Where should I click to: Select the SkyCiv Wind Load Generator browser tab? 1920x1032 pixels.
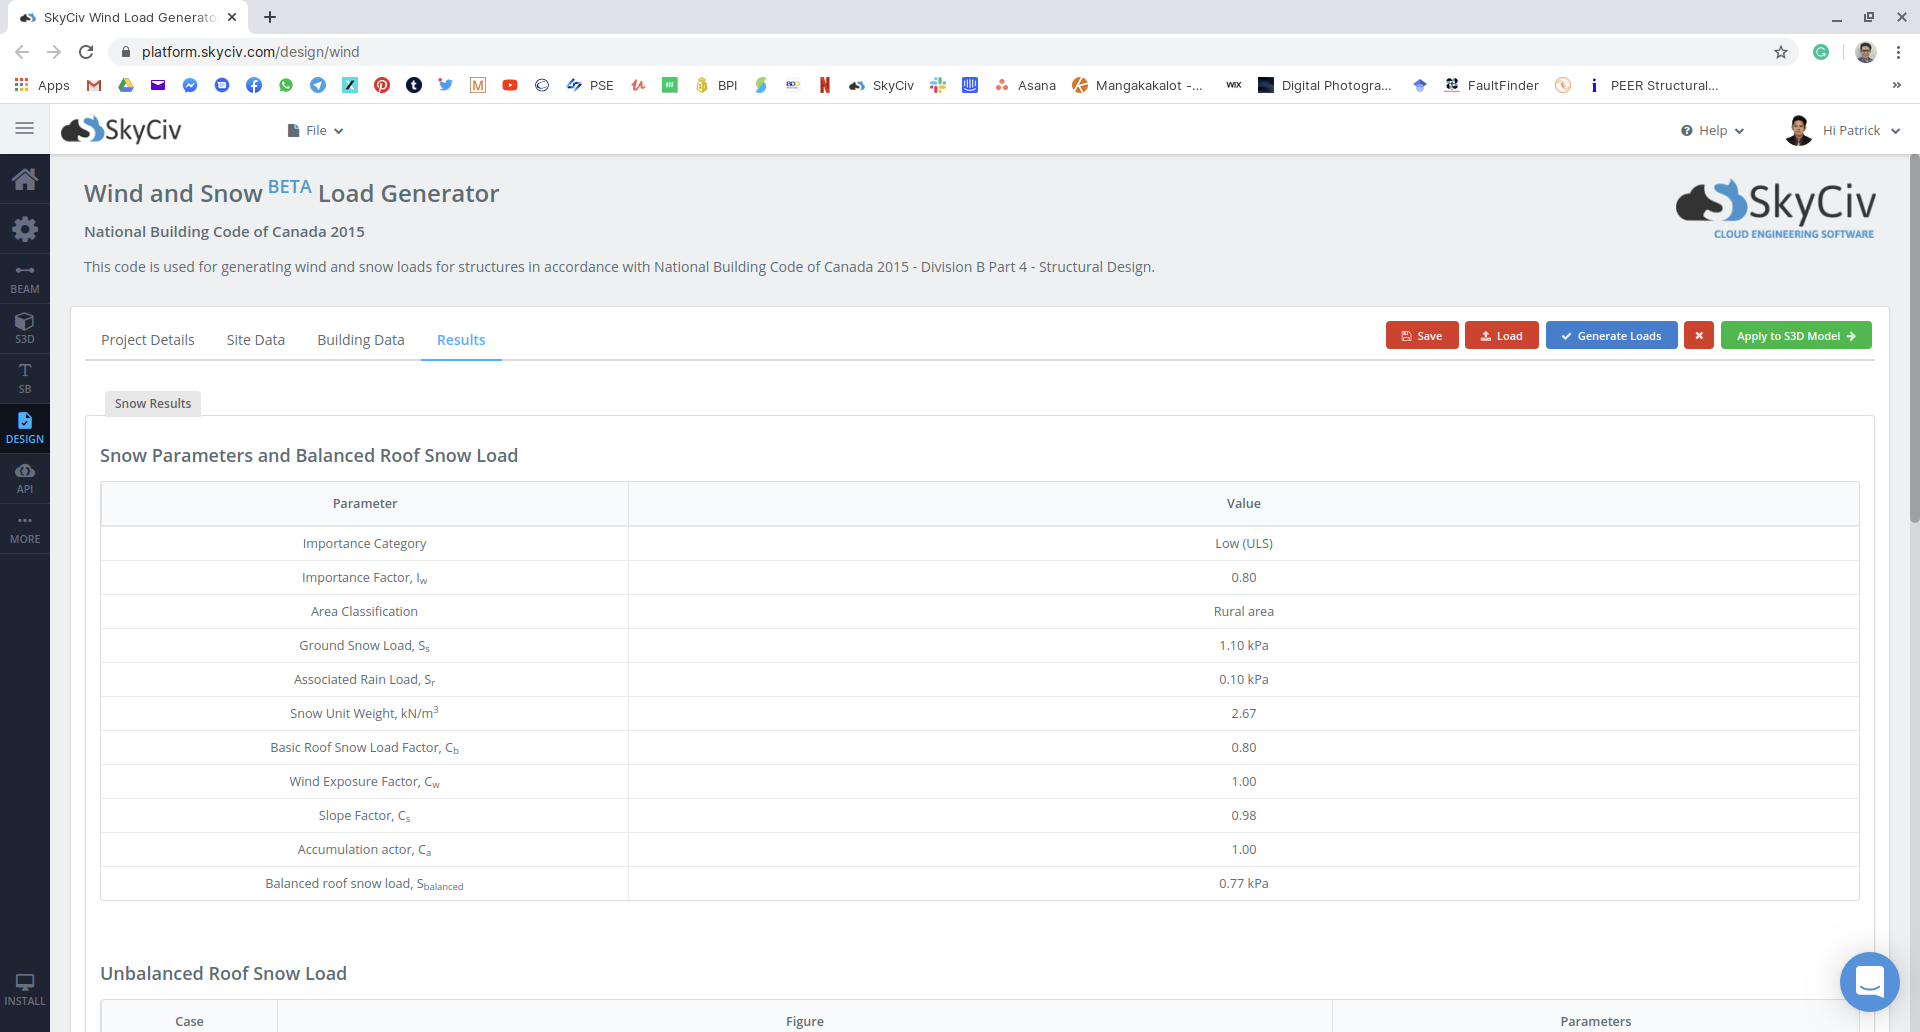click(x=128, y=17)
